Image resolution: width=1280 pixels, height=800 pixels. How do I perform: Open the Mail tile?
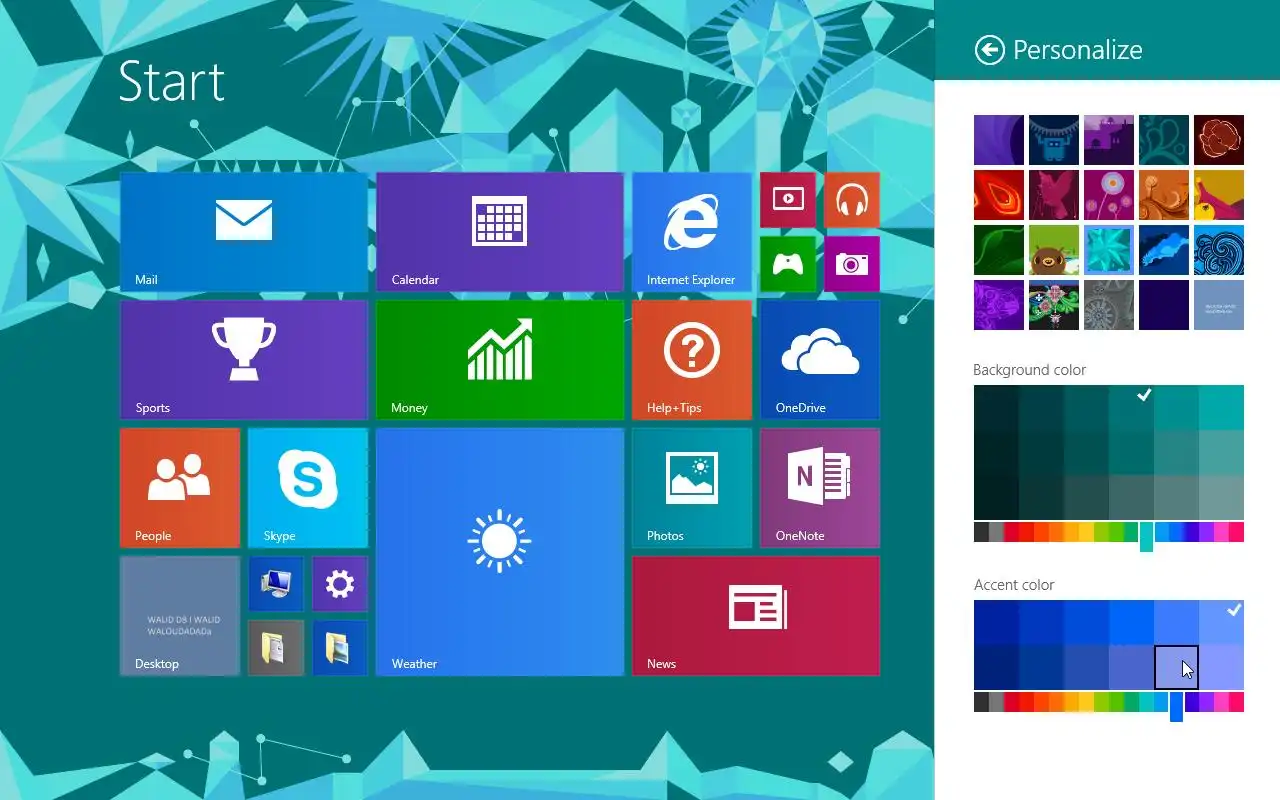click(x=244, y=232)
